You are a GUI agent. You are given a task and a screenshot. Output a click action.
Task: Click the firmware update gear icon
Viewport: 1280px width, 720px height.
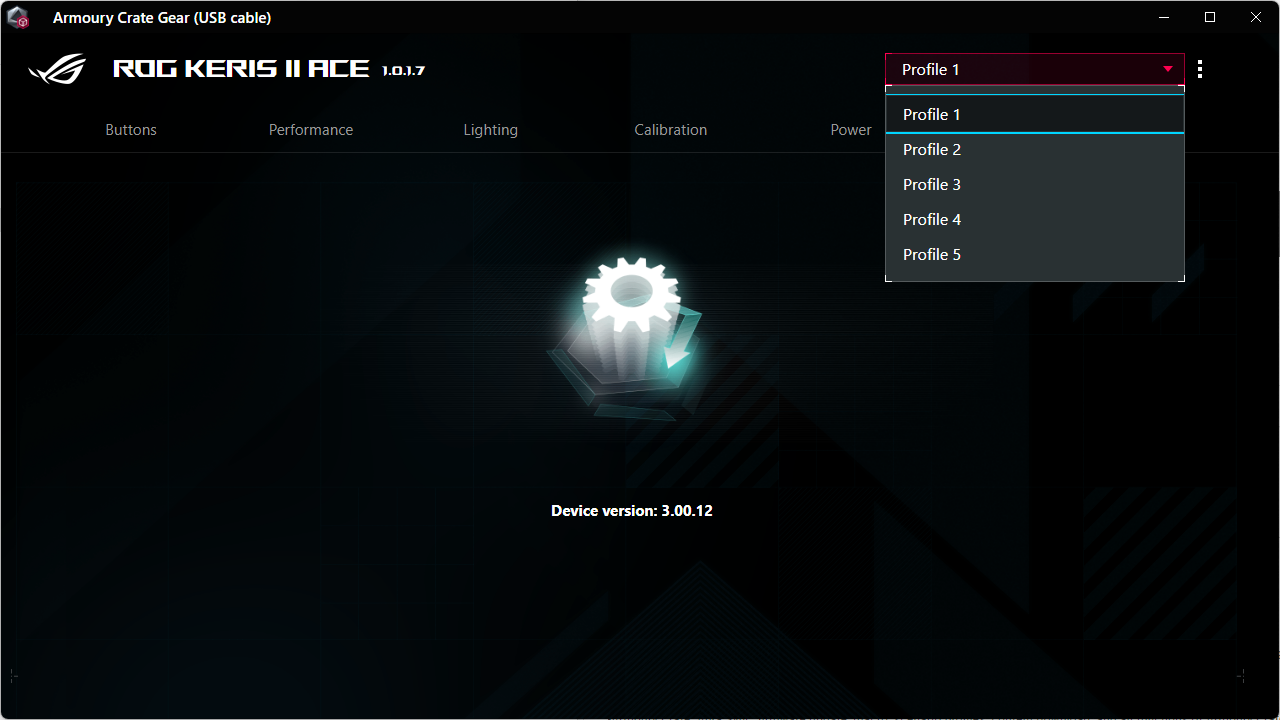(x=626, y=335)
